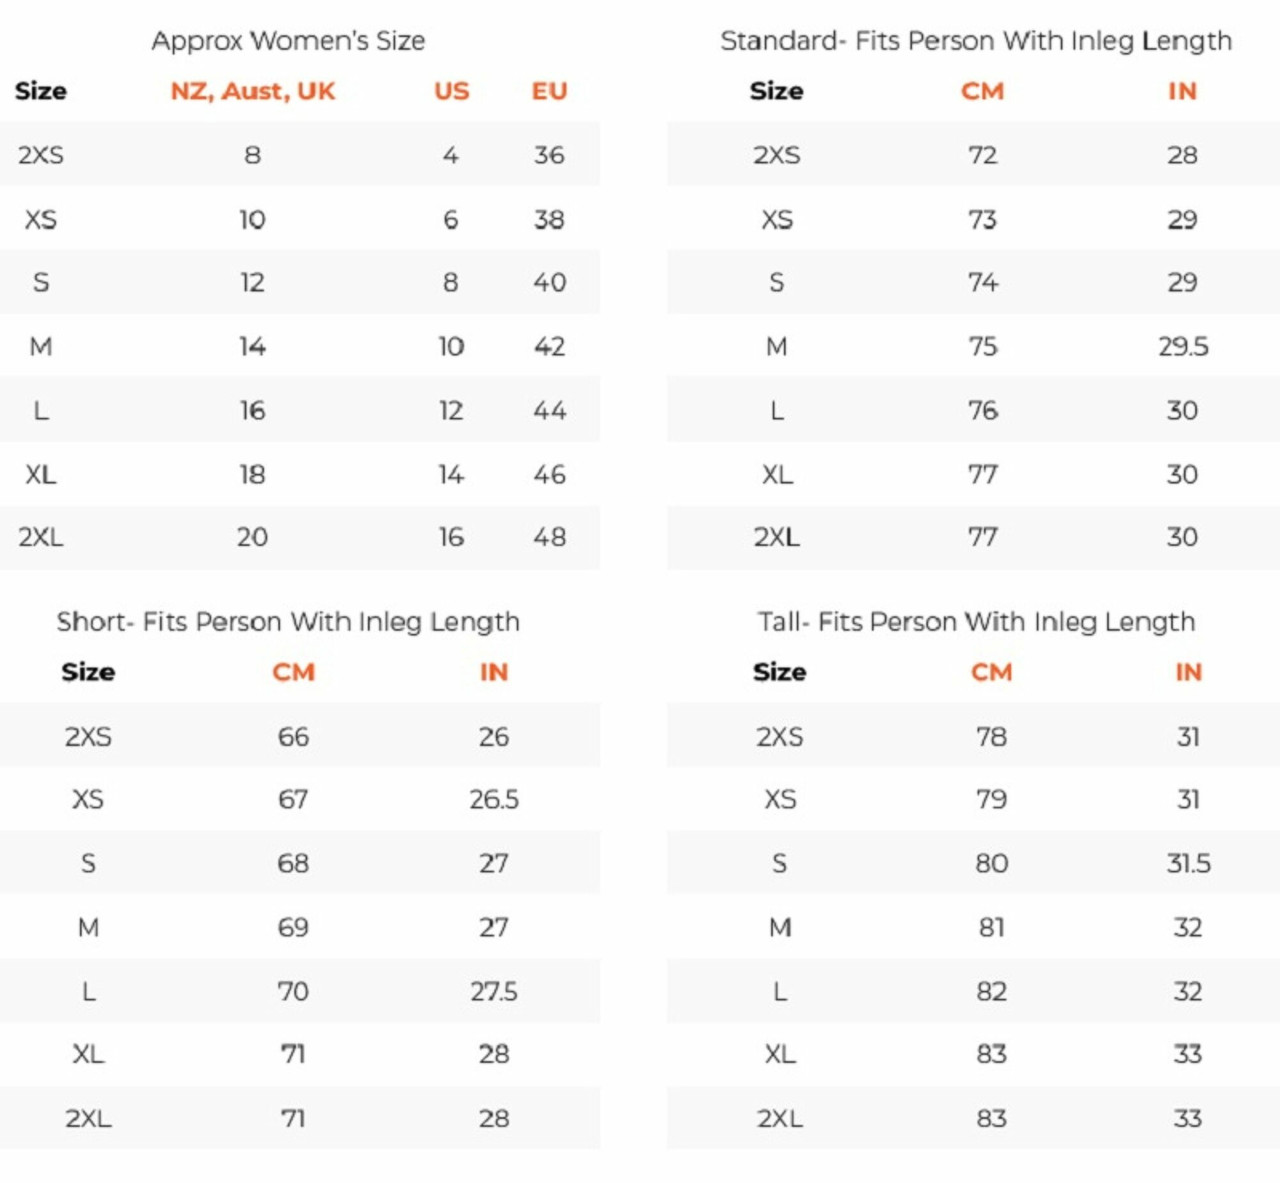
Task: Click the IN header in the Tall table
Action: [x=1188, y=672]
